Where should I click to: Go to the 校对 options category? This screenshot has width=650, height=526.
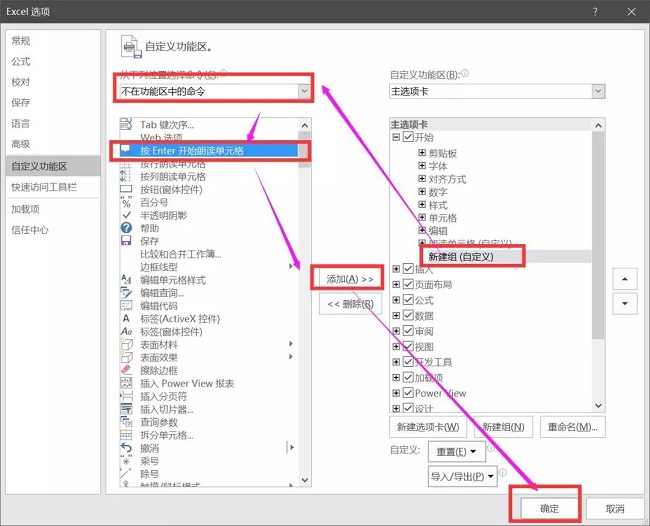point(21,82)
